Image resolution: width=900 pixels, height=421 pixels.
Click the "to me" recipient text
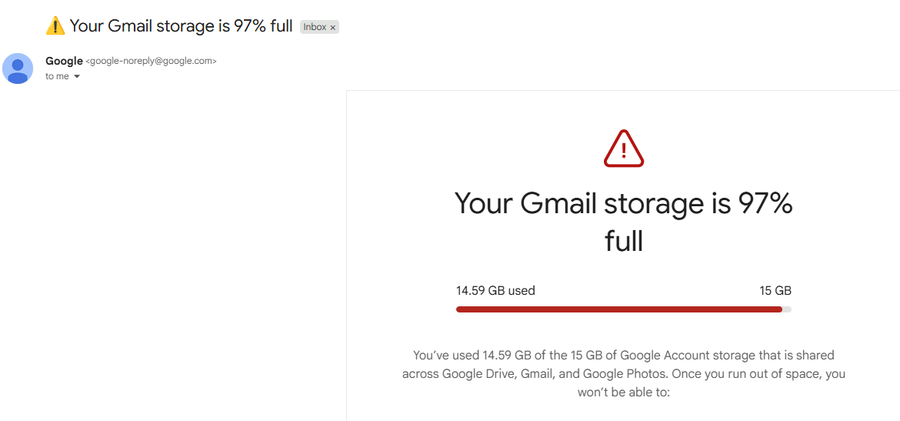coord(56,76)
